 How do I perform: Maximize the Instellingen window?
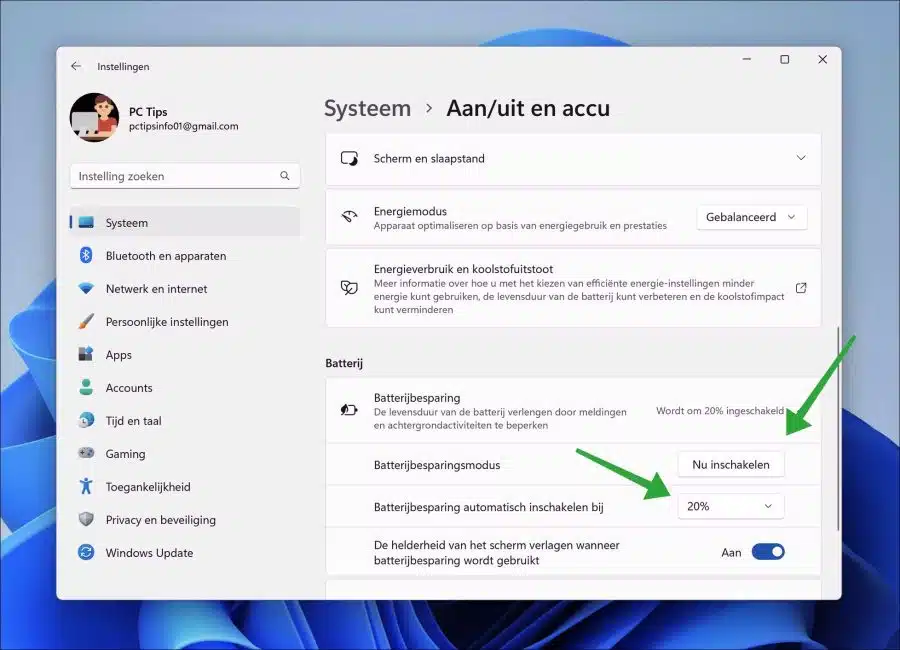(785, 59)
